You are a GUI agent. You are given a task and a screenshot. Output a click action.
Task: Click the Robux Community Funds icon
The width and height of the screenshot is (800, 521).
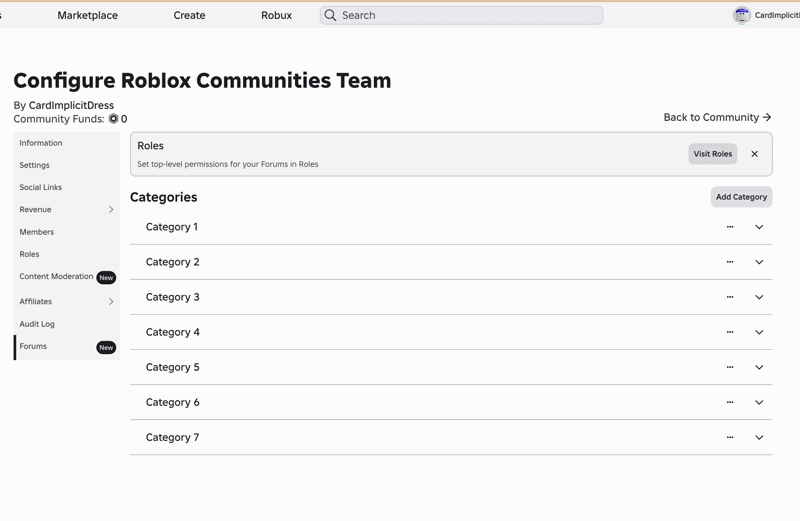[x=113, y=119]
